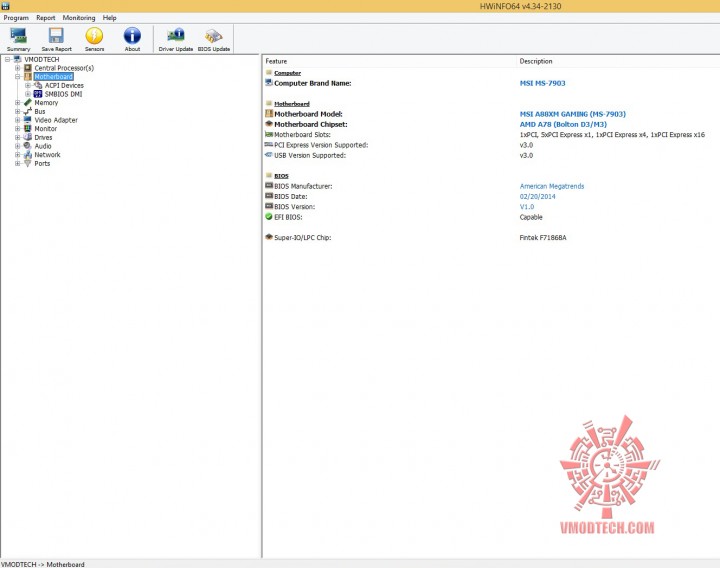Image resolution: width=720 pixels, height=568 pixels.
Task: Click the Ports node icon
Action: [28, 163]
